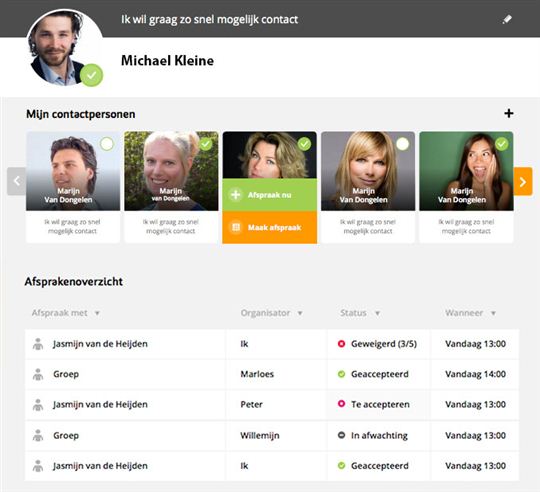The height and width of the screenshot is (492, 540).
Task: Expand the Organisator column filter
Action: pyautogui.click(x=300, y=313)
